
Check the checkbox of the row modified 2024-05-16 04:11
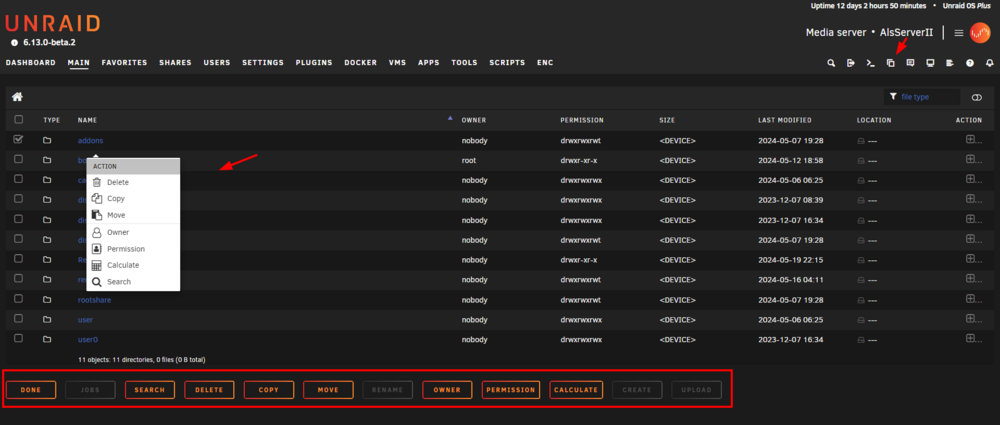[18, 278]
